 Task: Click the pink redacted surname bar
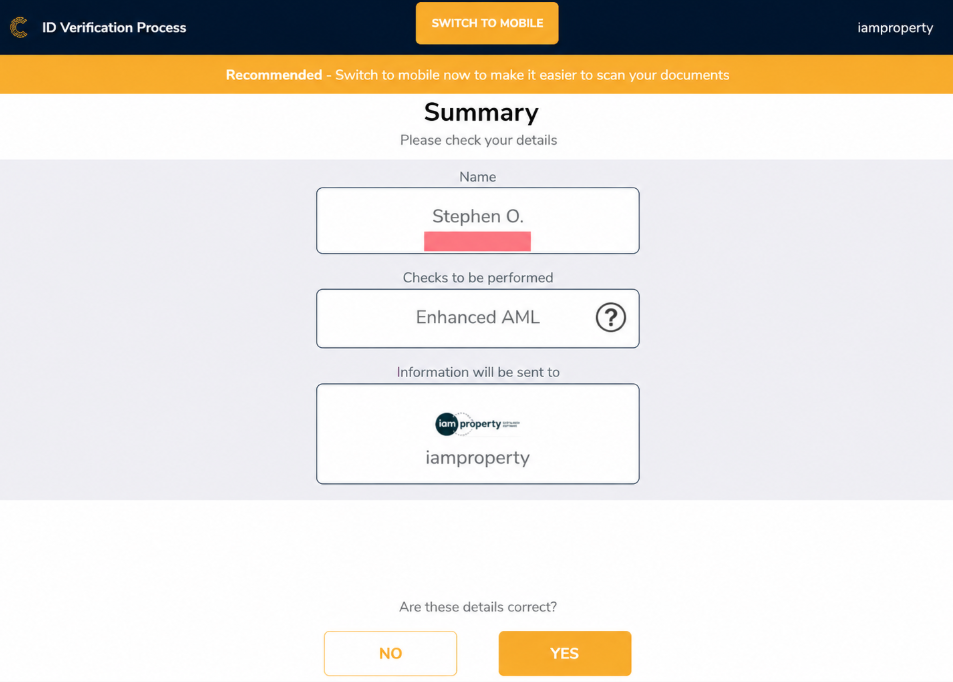[x=477, y=241]
